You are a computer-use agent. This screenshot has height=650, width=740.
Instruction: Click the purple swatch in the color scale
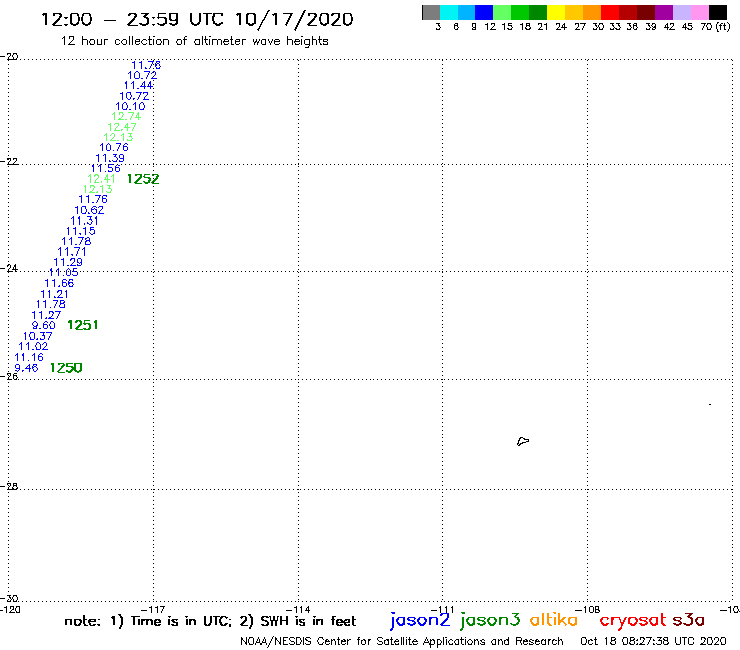[x=664, y=12]
